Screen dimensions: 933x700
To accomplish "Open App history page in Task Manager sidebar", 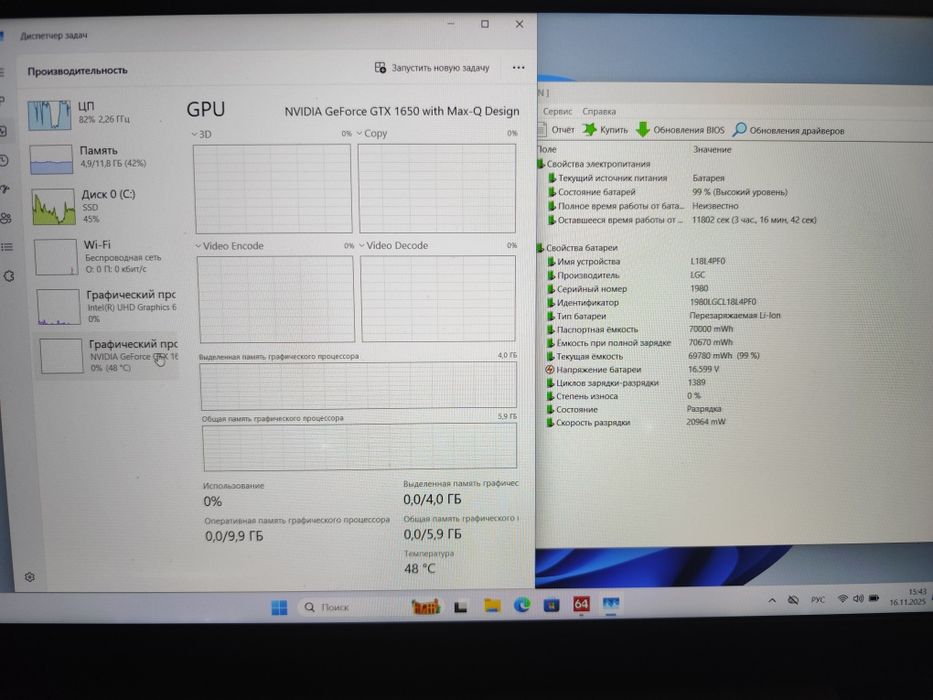I will 4,161.
